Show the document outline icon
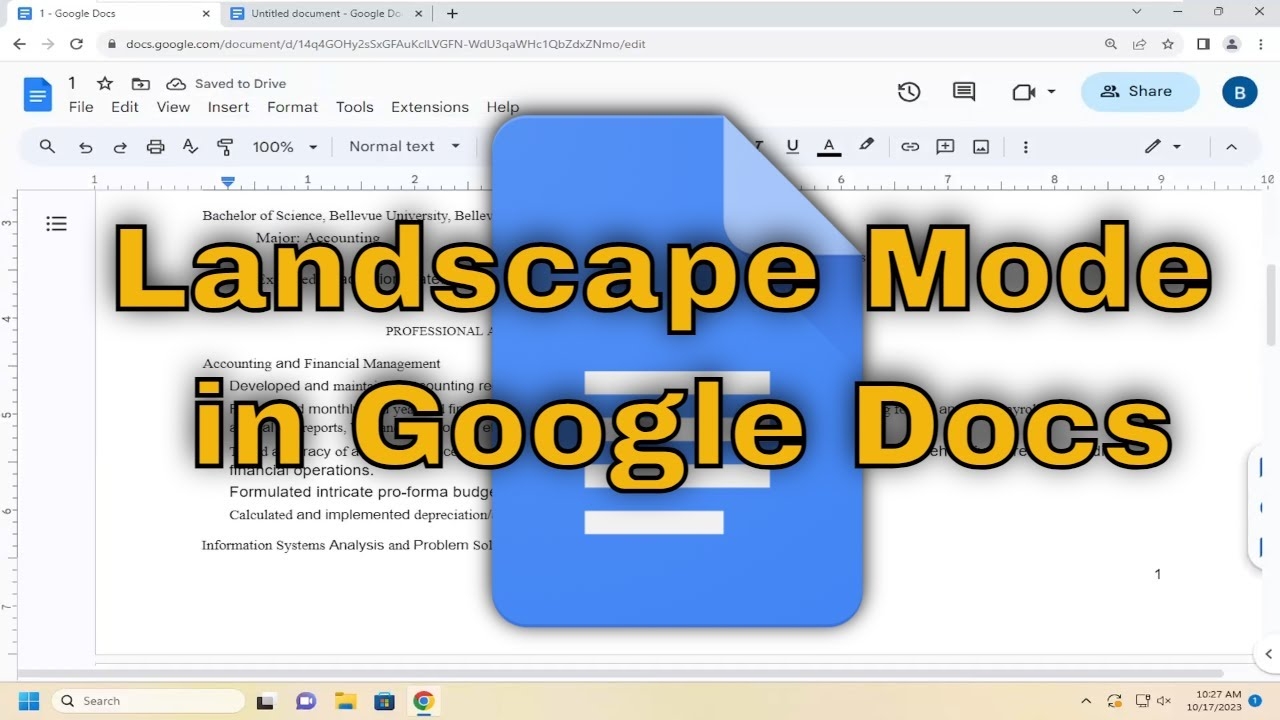 tap(57, 224)
